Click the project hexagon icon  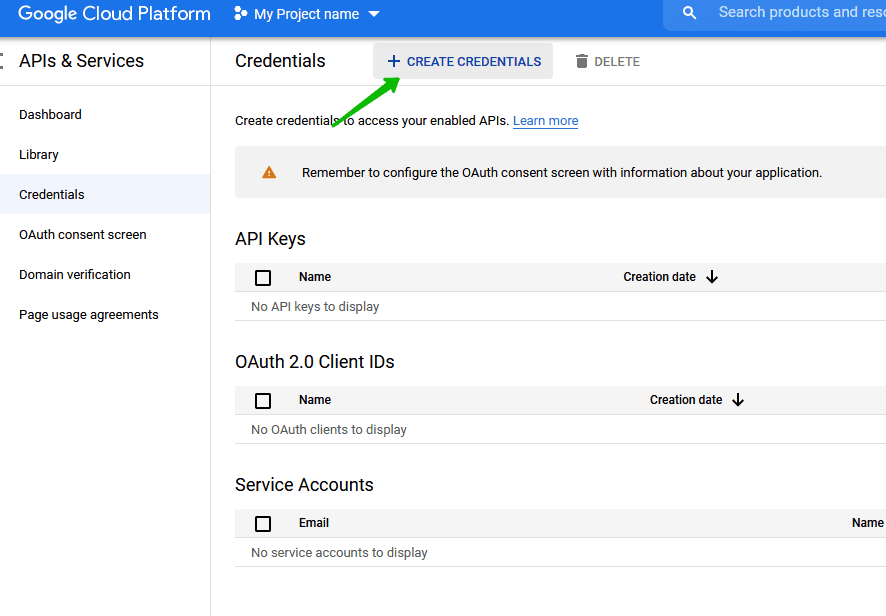click(240, 14)
